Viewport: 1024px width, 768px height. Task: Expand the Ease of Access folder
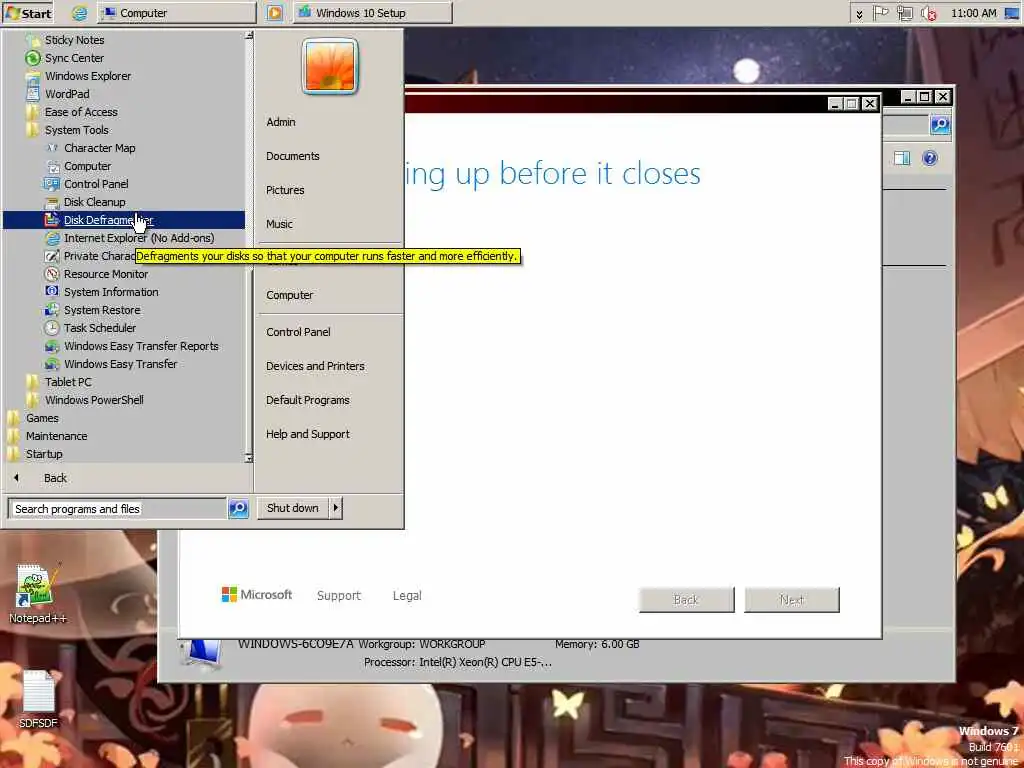click(x=80, y=112)
